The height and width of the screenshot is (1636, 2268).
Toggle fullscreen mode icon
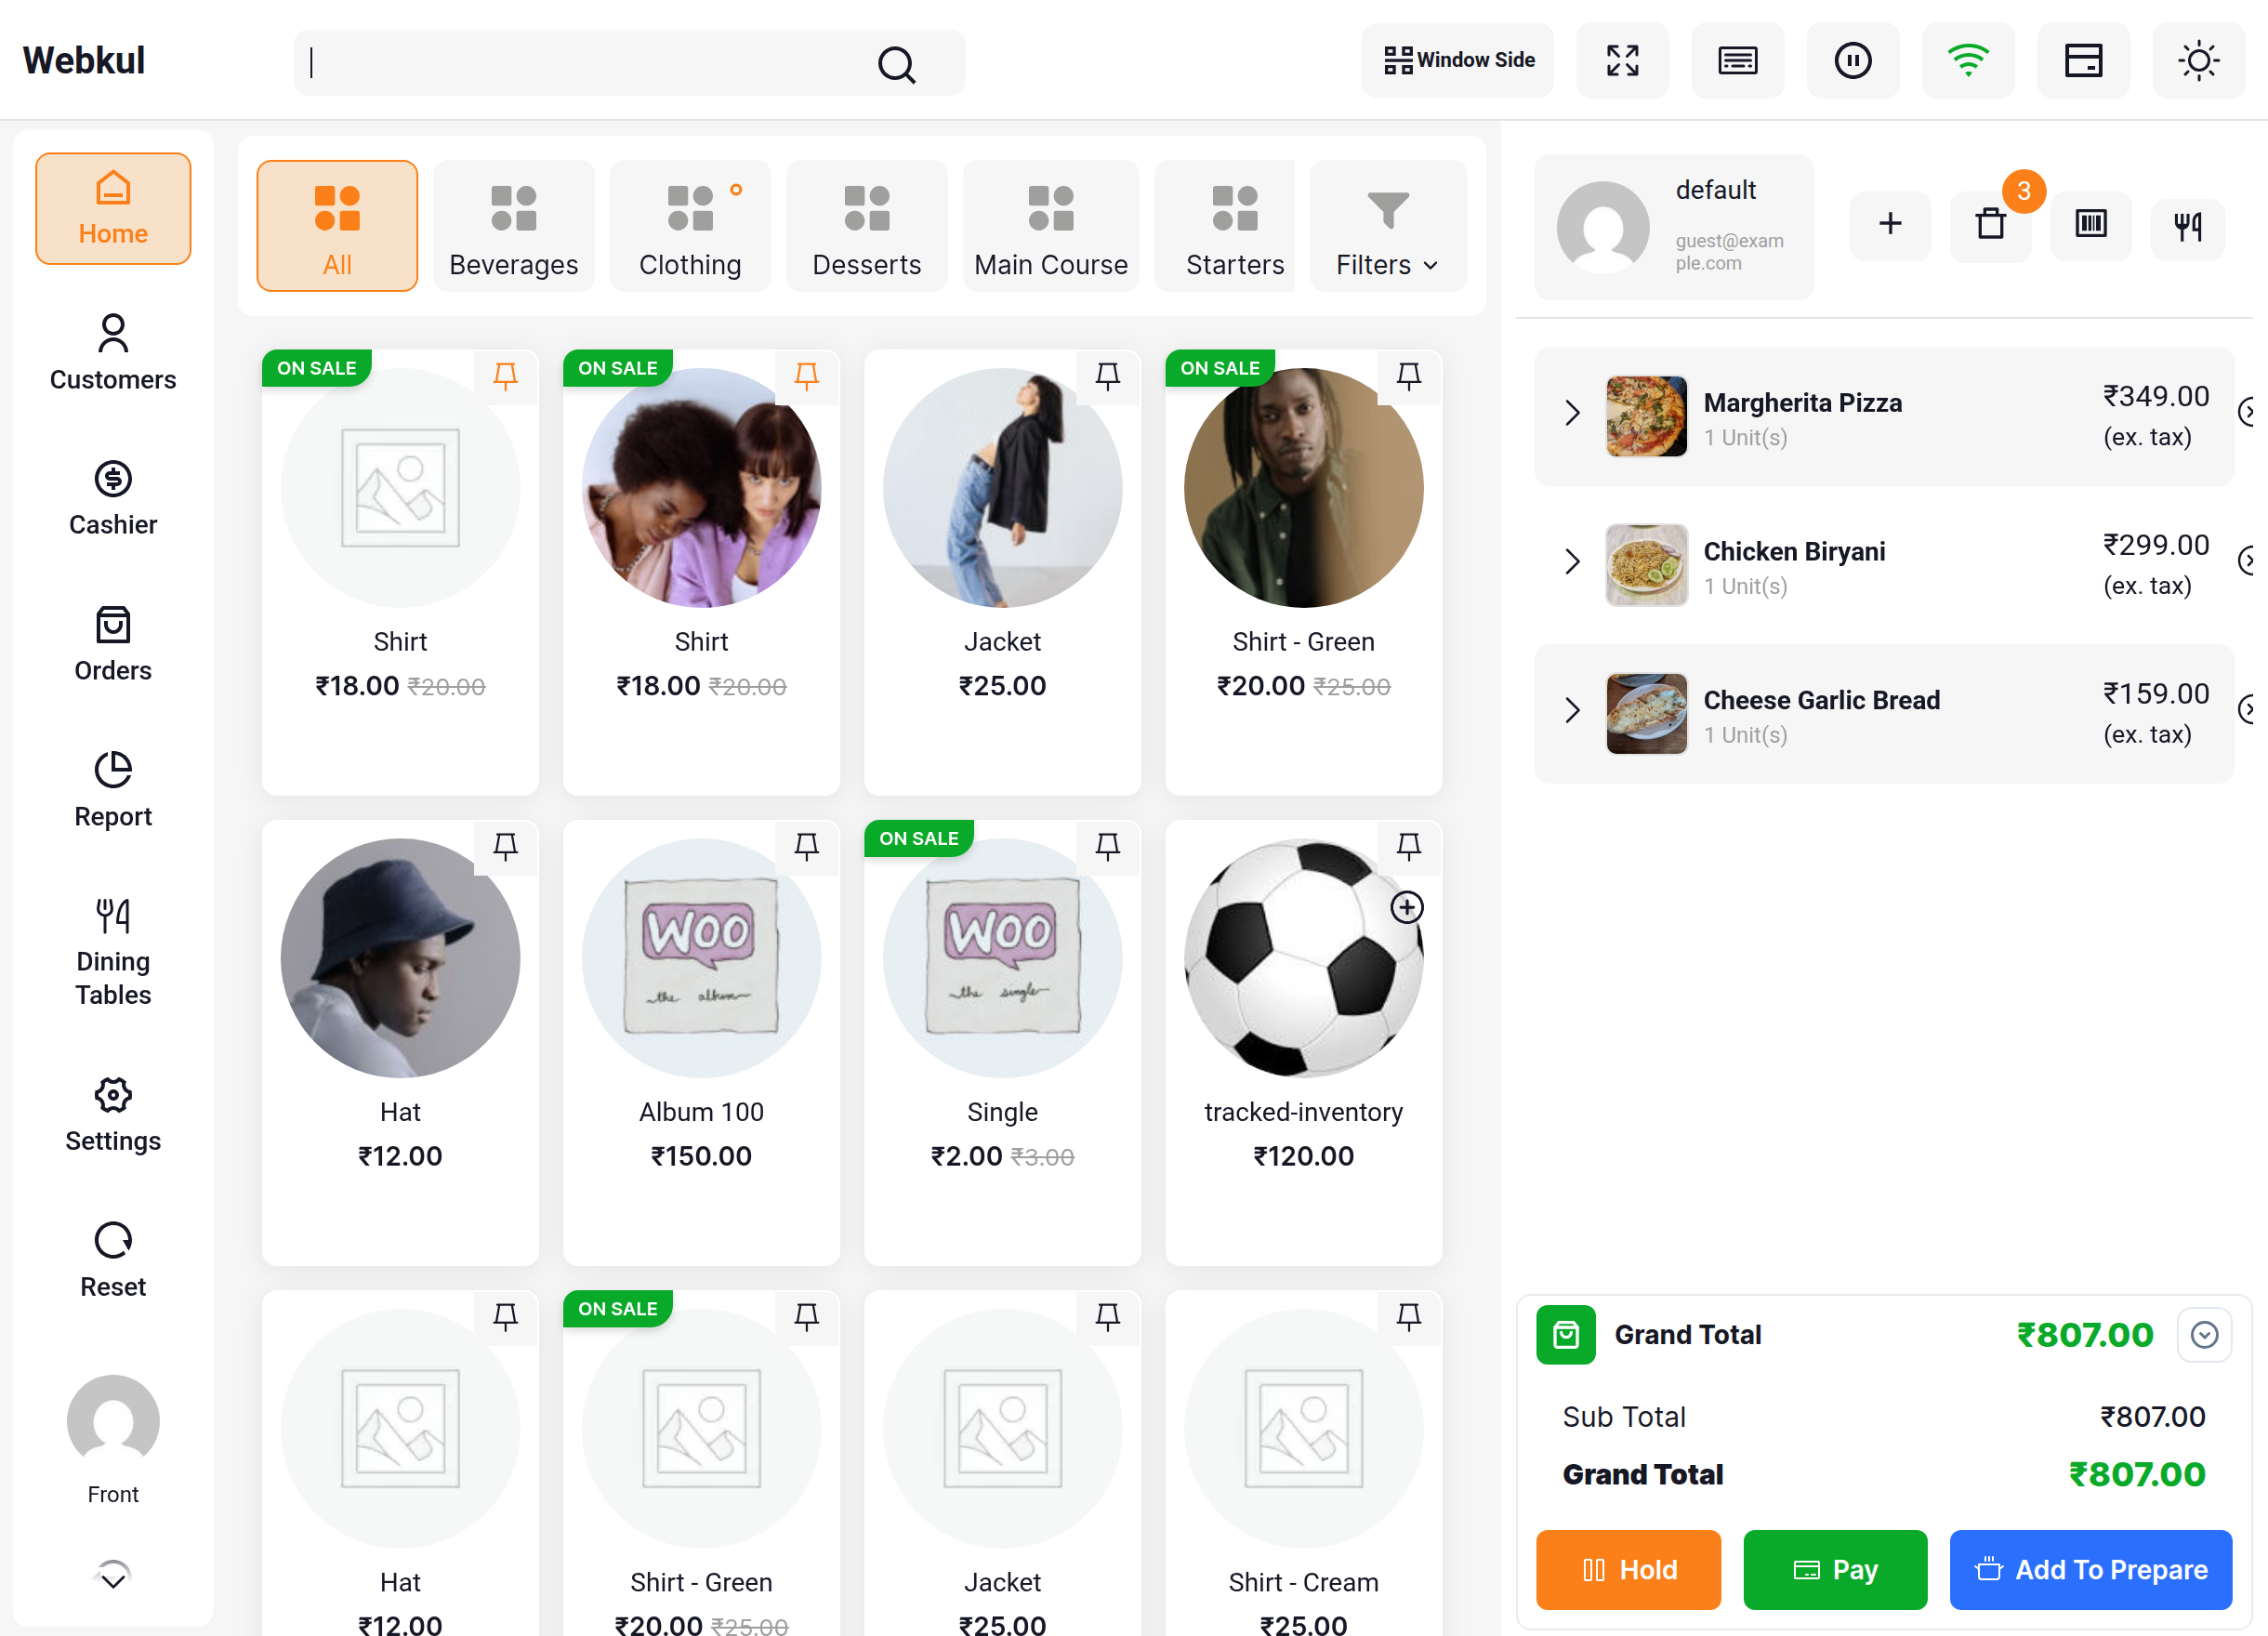coord(1622,60)
